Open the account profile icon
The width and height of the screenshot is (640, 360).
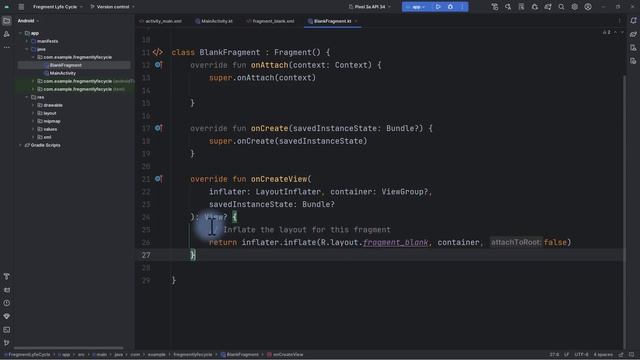(x=588, y=7)
